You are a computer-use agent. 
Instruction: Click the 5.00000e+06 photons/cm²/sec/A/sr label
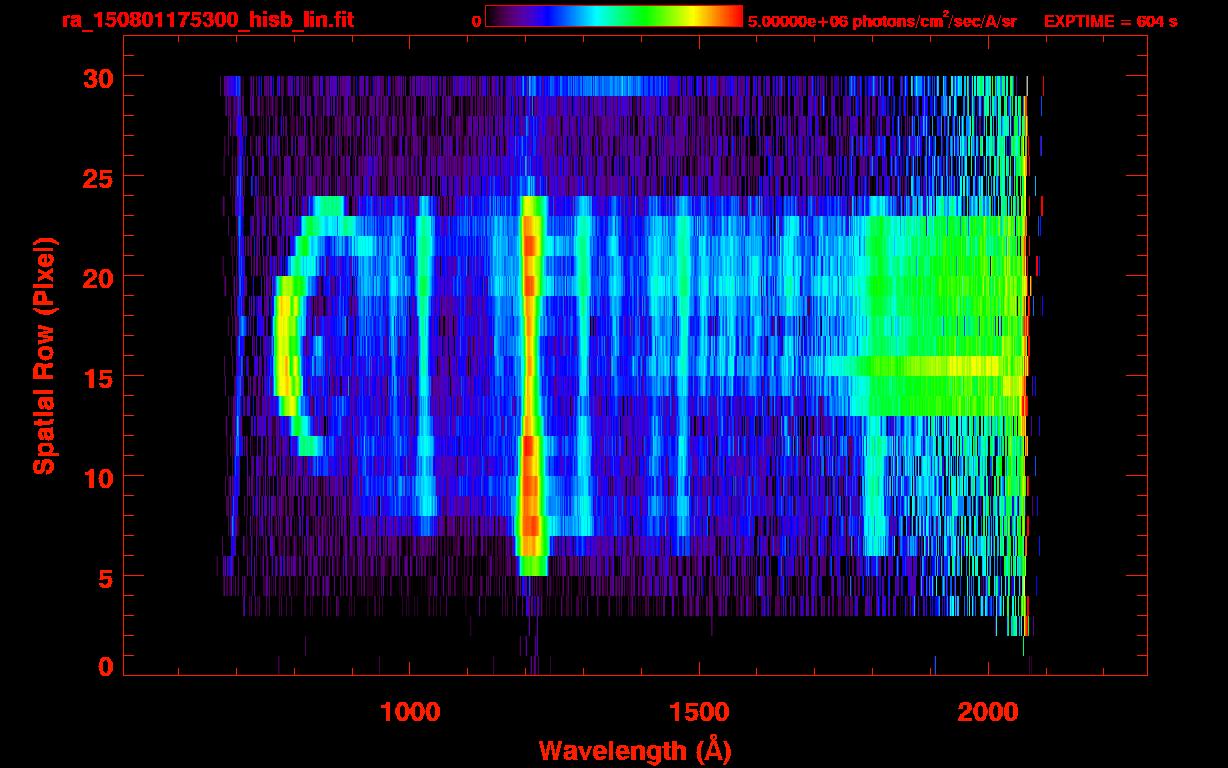(x=882, y=20)
